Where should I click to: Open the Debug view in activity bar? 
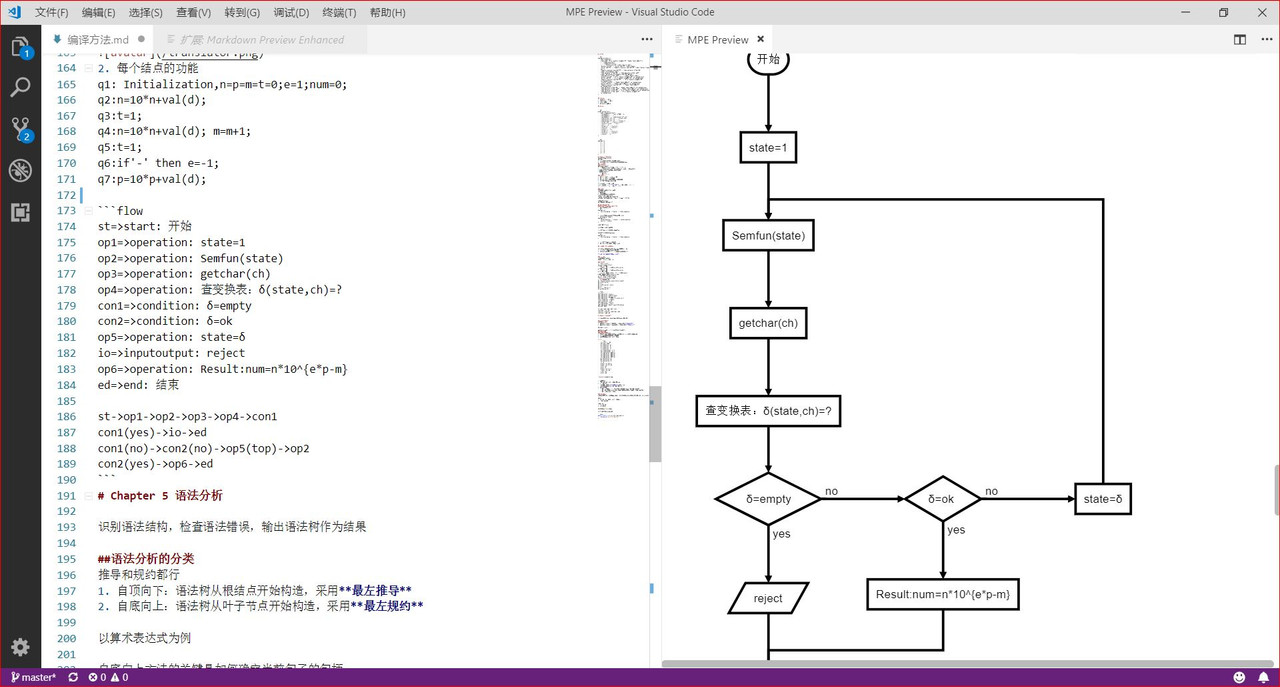click(20, 170)
